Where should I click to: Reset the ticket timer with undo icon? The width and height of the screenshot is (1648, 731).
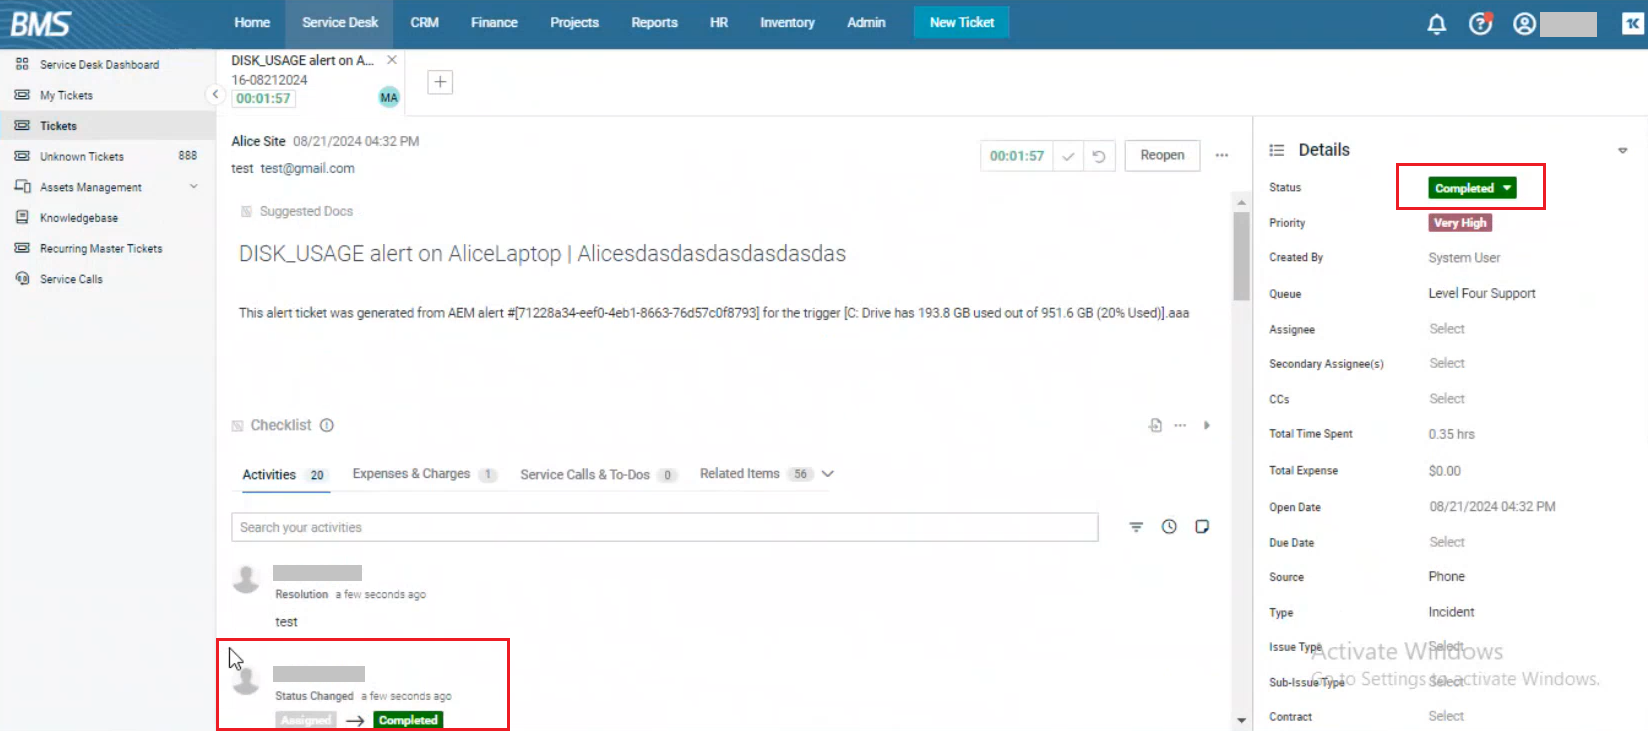(x=1099, y=156)
